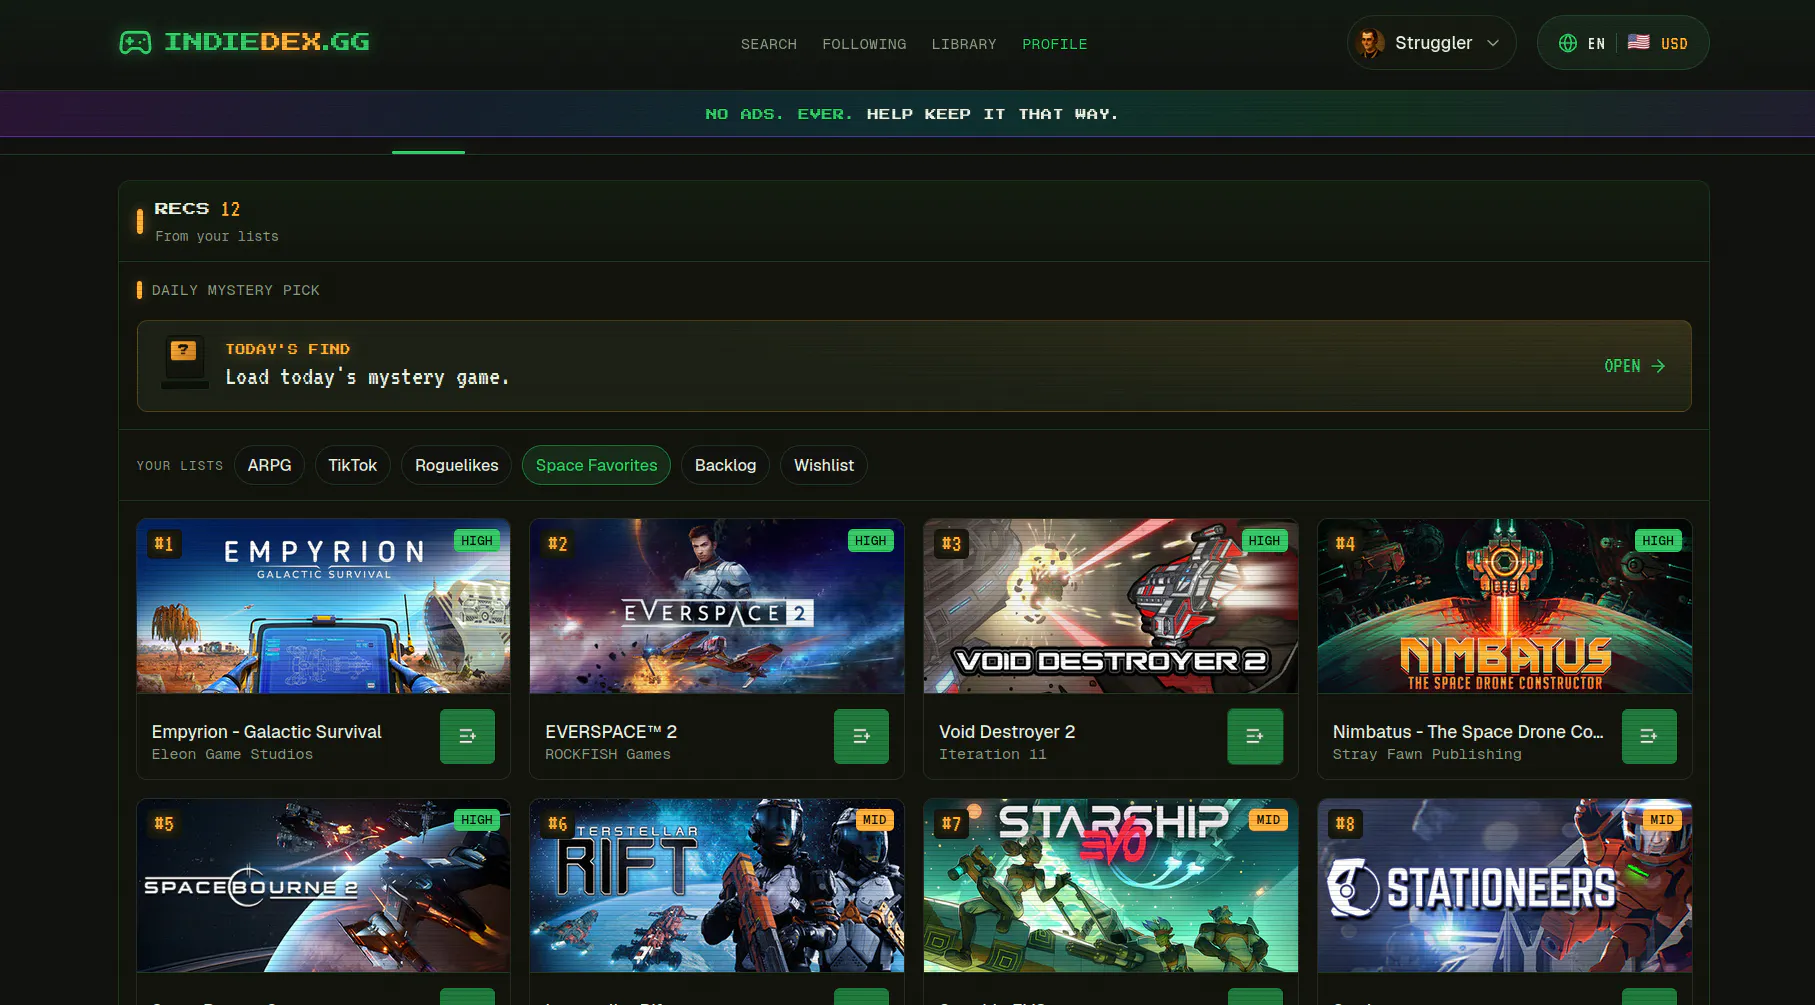Add EVERSPACE 2 to a list
Image resolution: width=1815 pixels, height=1005 pixels.
(x=861, y=736)
